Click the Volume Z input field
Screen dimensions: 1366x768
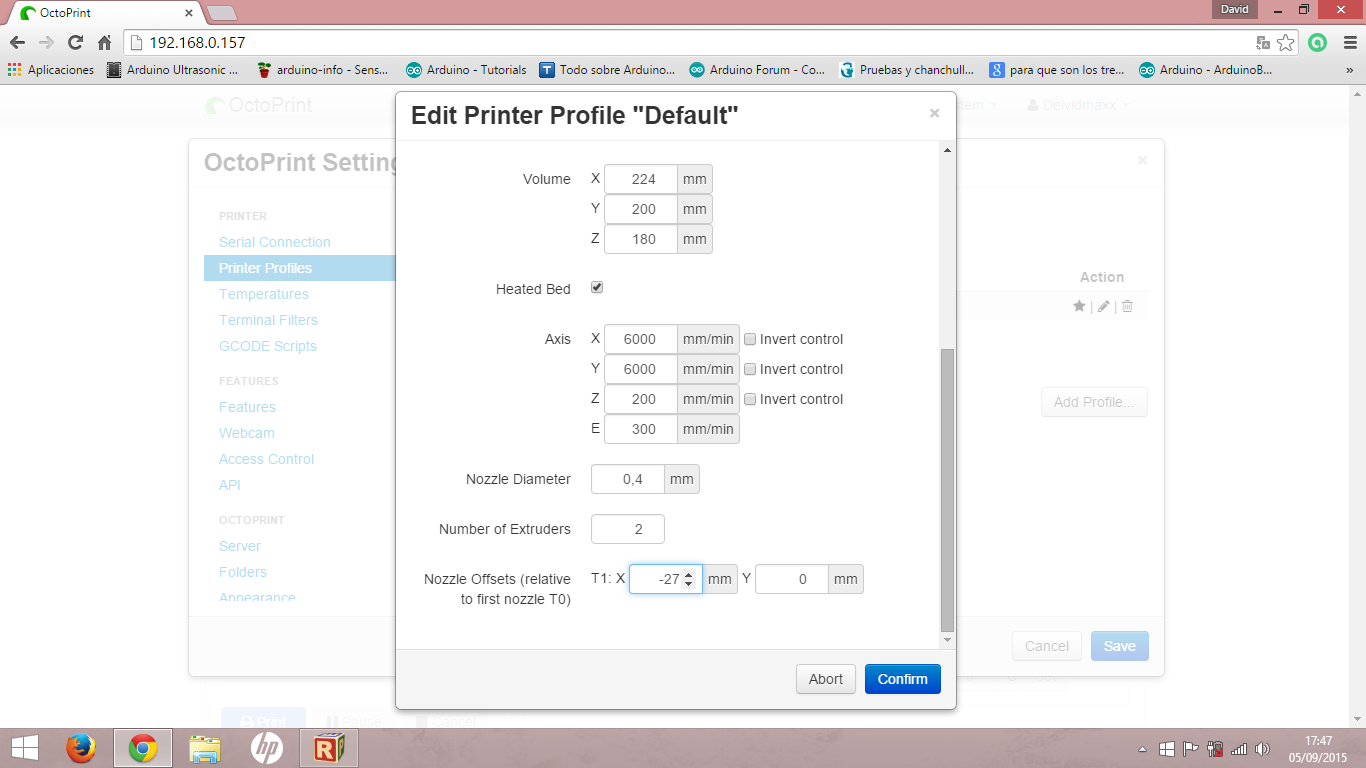click(641, 239)
